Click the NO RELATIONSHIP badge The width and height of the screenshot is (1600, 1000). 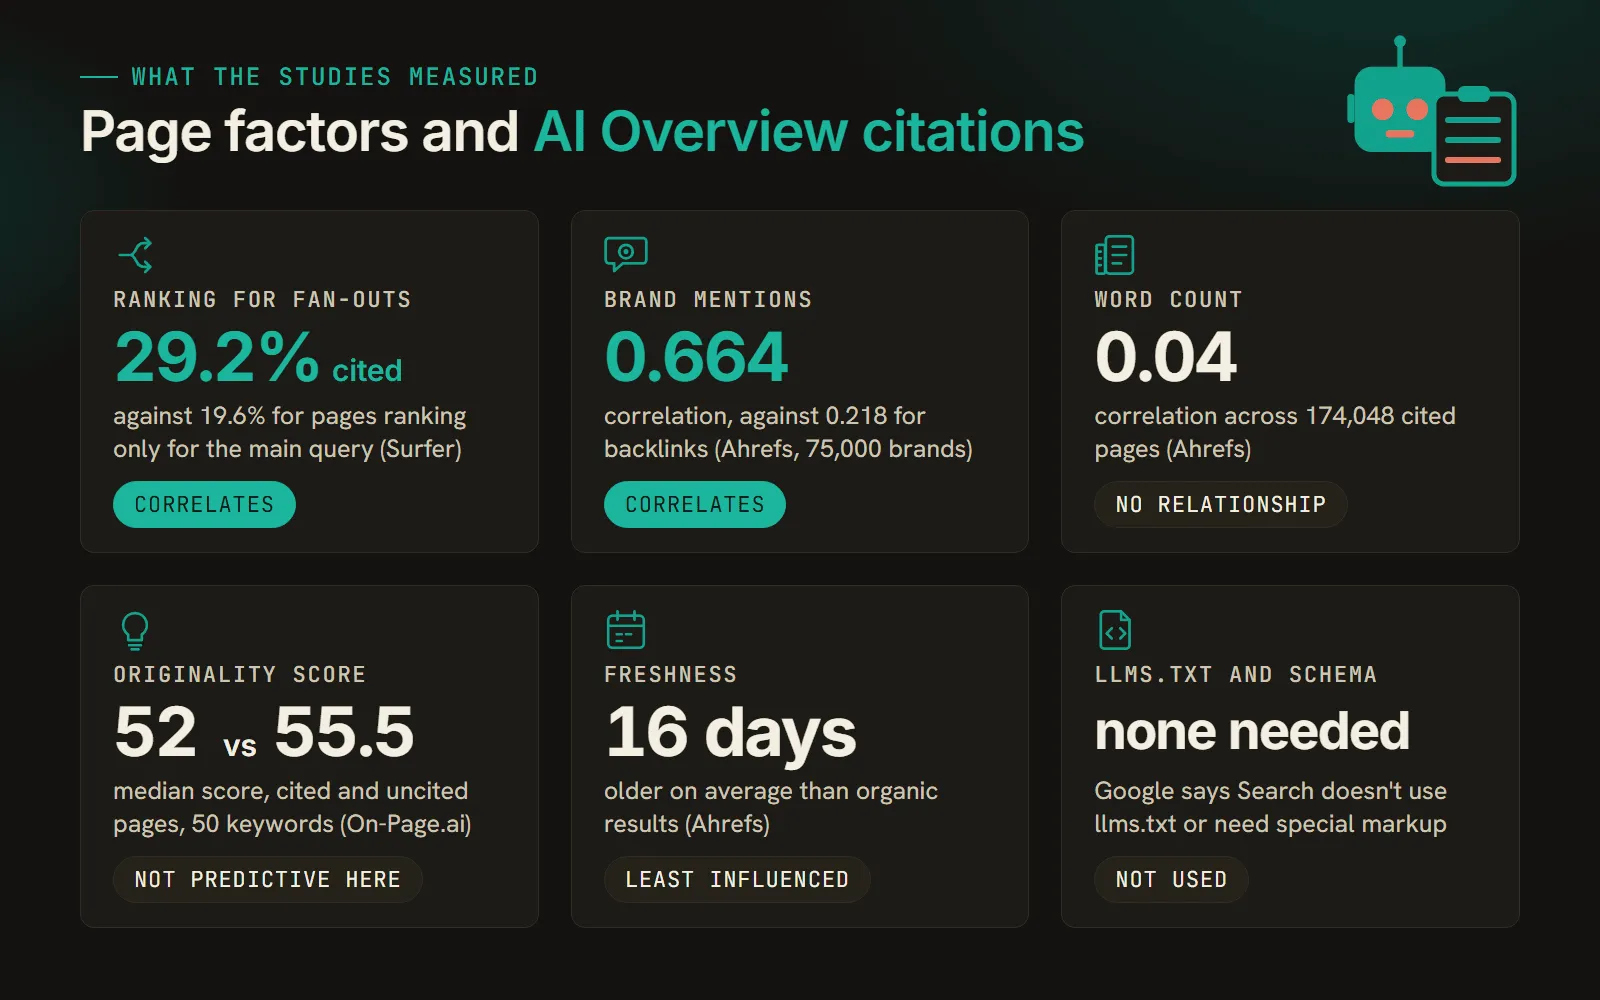[x=1221, y=504]
